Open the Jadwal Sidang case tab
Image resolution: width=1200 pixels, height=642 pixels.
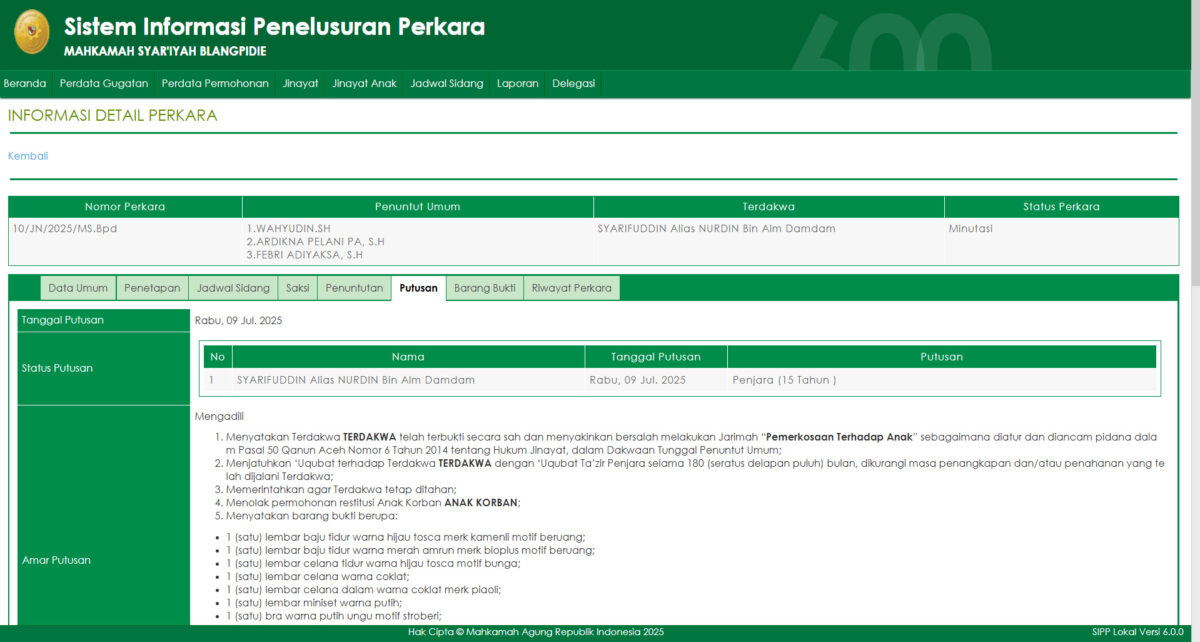click(x=233, y=288)
